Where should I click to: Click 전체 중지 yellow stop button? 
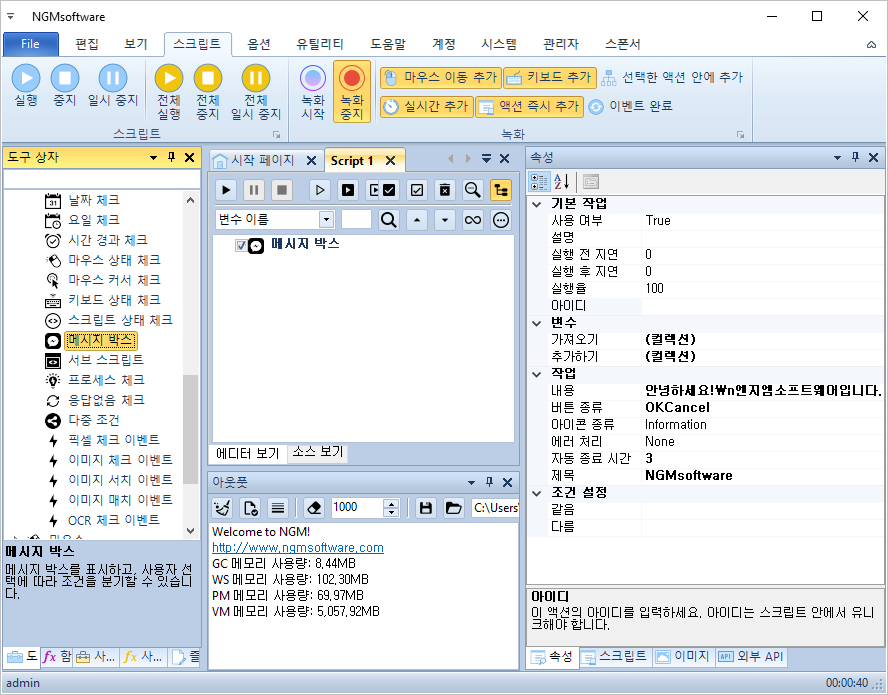208,92
